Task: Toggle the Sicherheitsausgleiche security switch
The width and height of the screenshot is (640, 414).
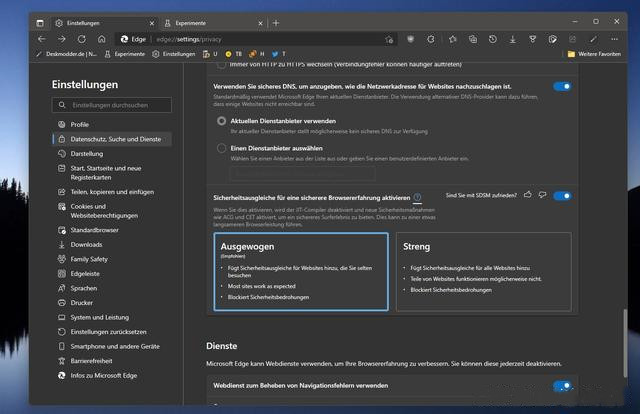Action: (x=562, y=196)
